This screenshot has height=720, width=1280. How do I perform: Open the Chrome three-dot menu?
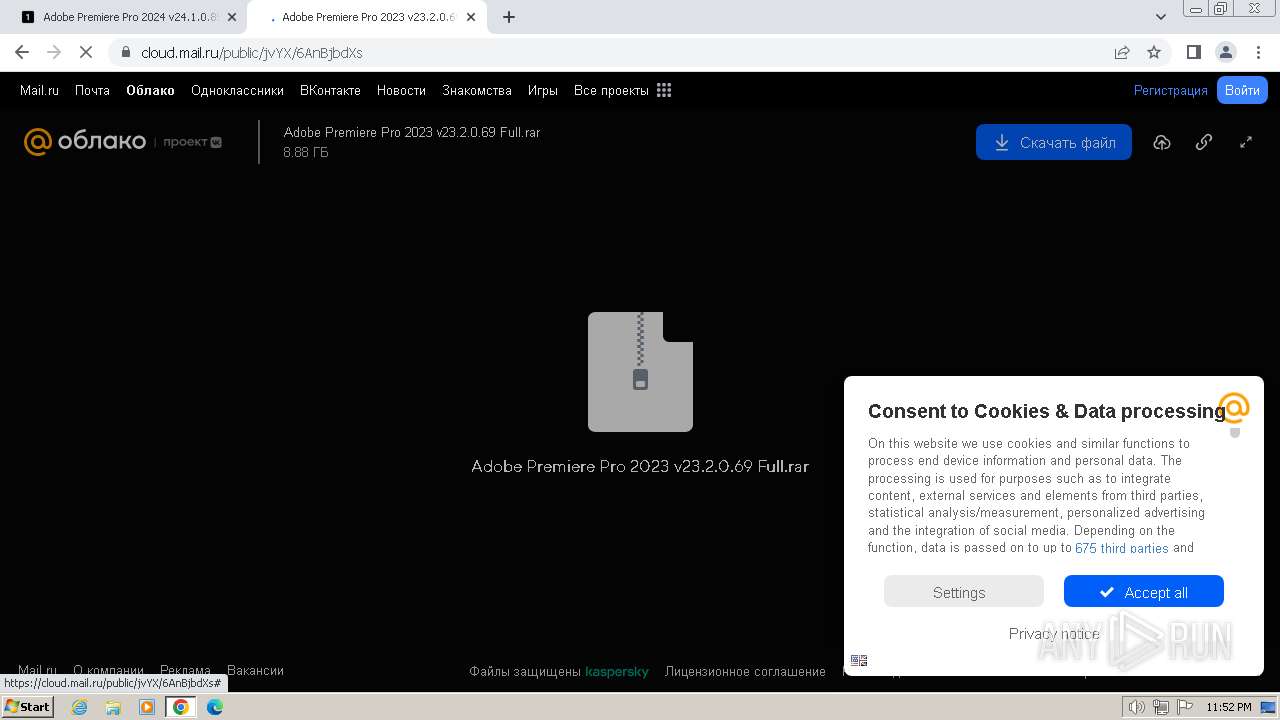coord(1258,52)
